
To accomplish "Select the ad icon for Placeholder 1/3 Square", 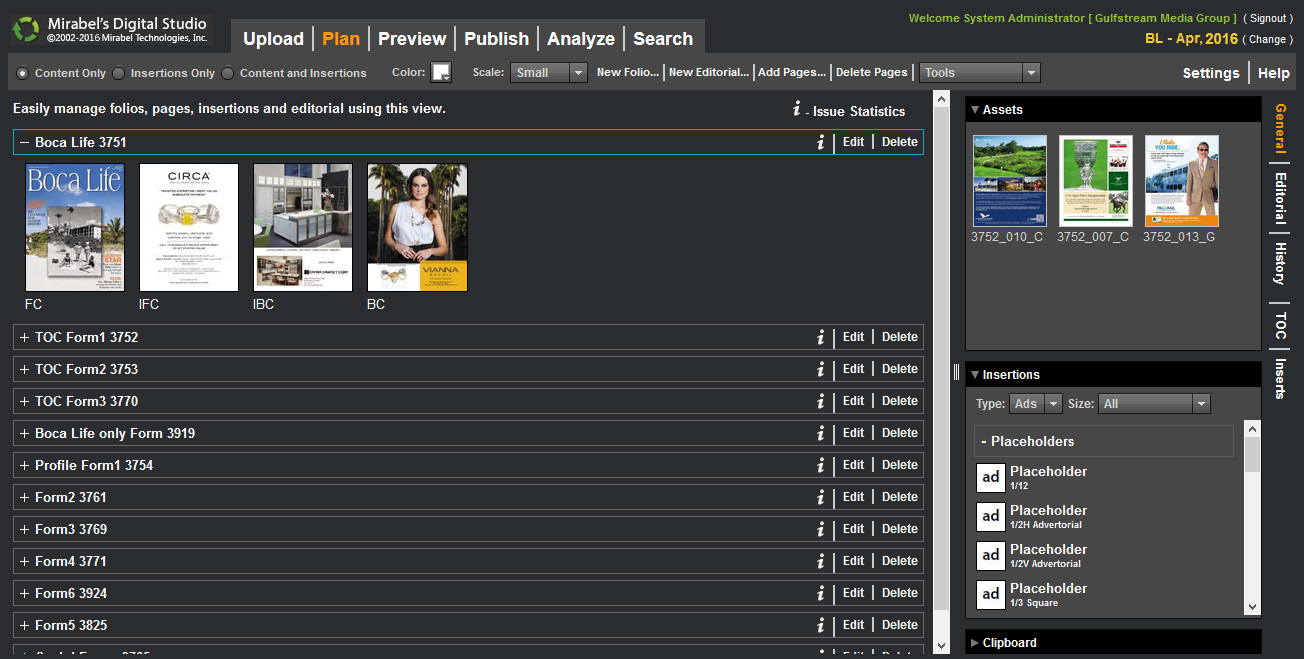I will click(x=990, y=594).
